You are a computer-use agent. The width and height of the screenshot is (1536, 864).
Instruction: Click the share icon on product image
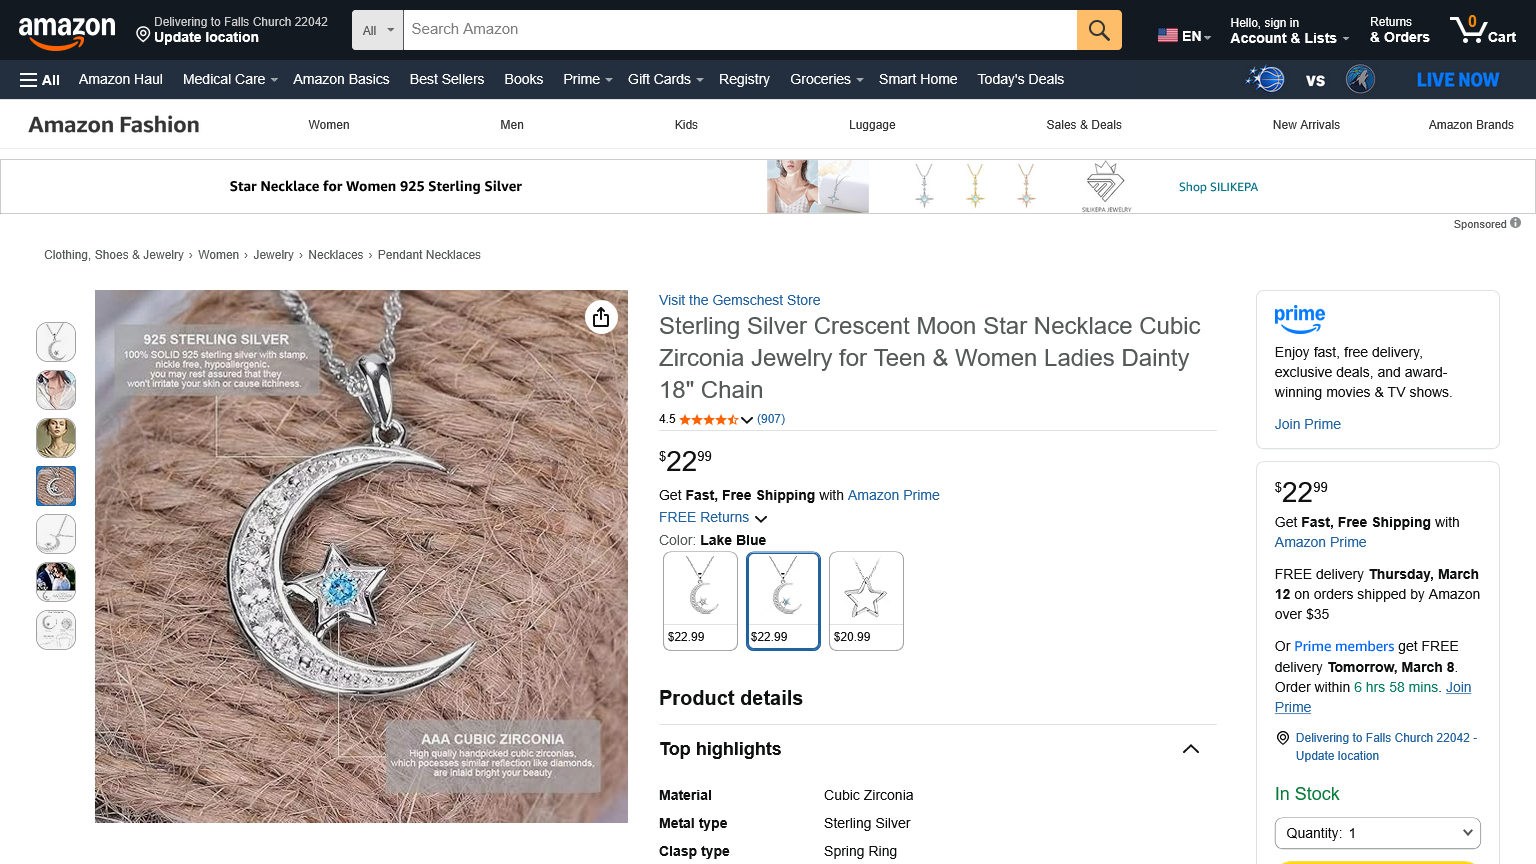tap(601, 317)
